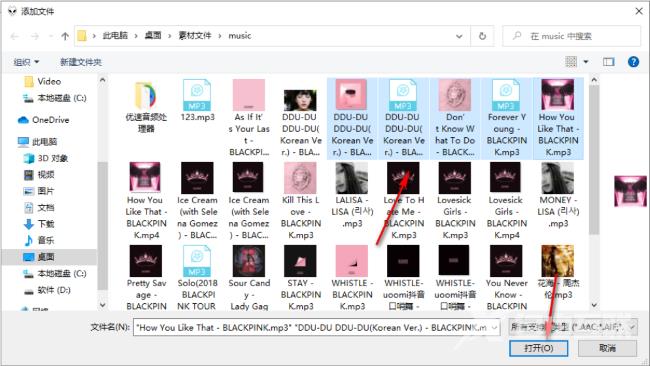The width and height of the screenshot is (650, 366).
Task: Click 取消 to cancel the dialog
Action: coord(607,348)
